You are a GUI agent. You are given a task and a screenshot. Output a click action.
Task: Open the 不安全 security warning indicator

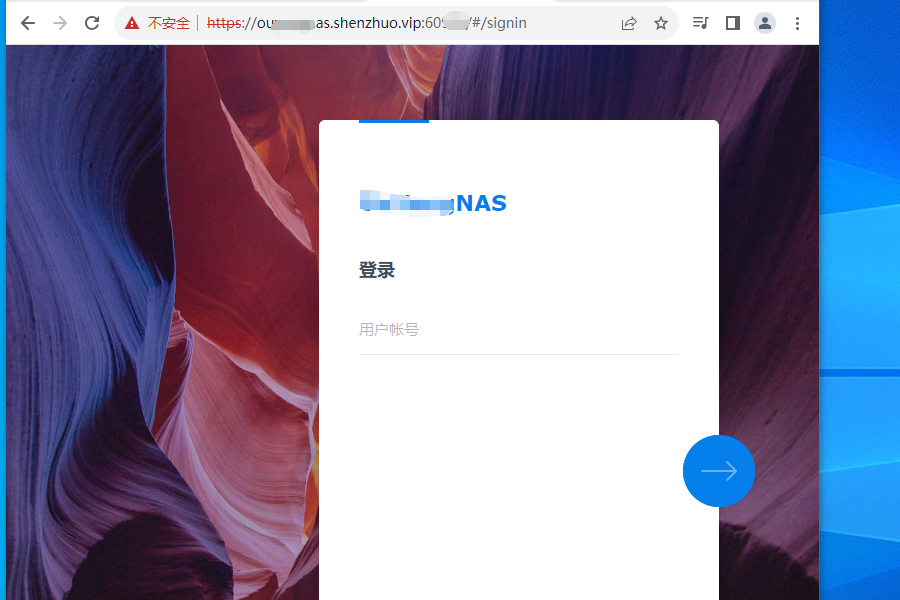click(x=158, y=23)
